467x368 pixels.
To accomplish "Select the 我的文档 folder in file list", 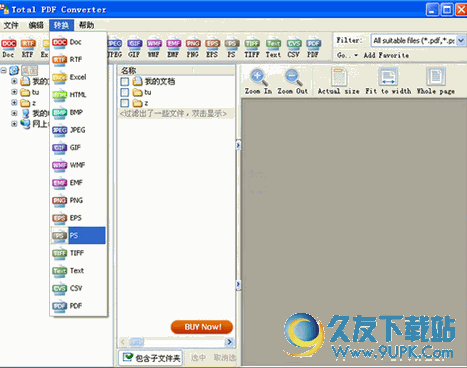I will [x=154, y=82].
